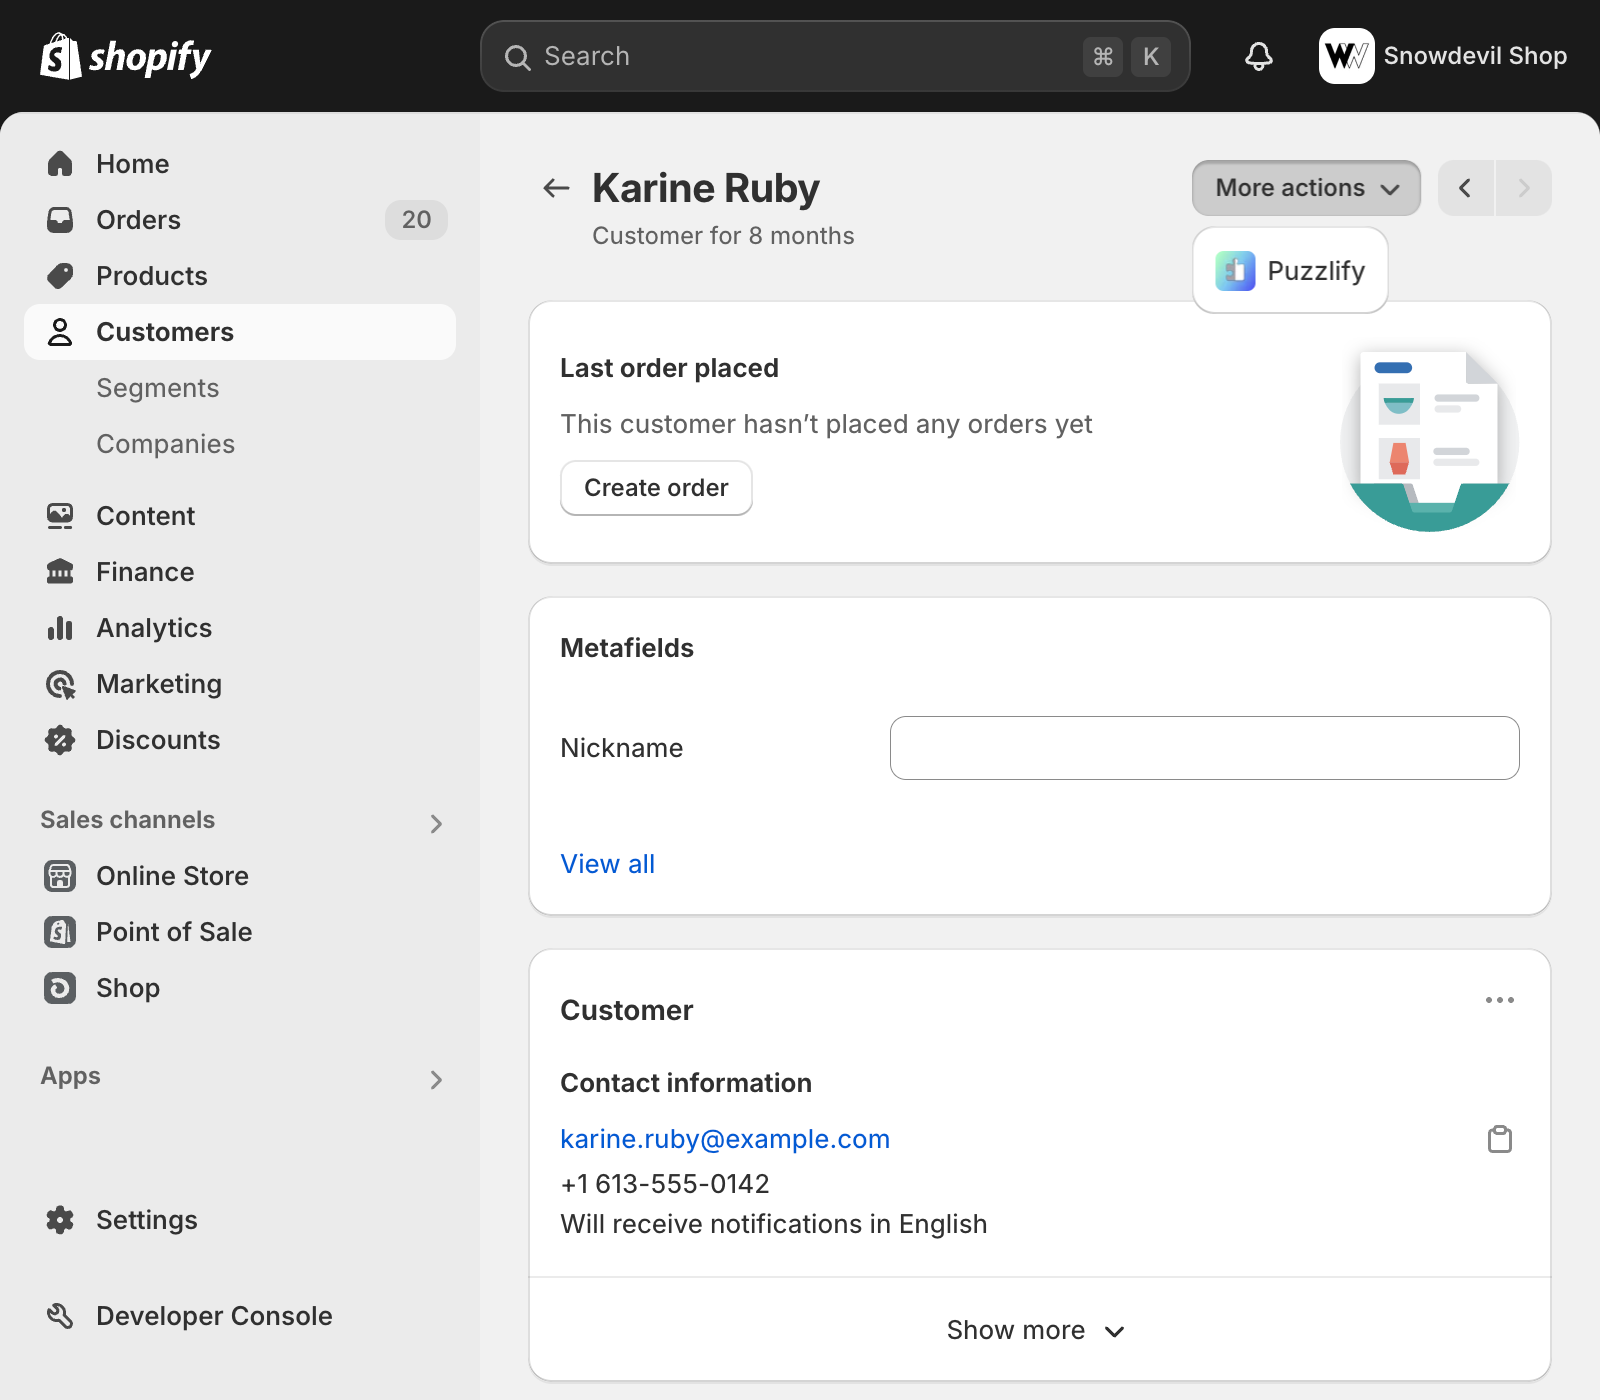Open Developer Console from the sidebar

pos(213,1316)
